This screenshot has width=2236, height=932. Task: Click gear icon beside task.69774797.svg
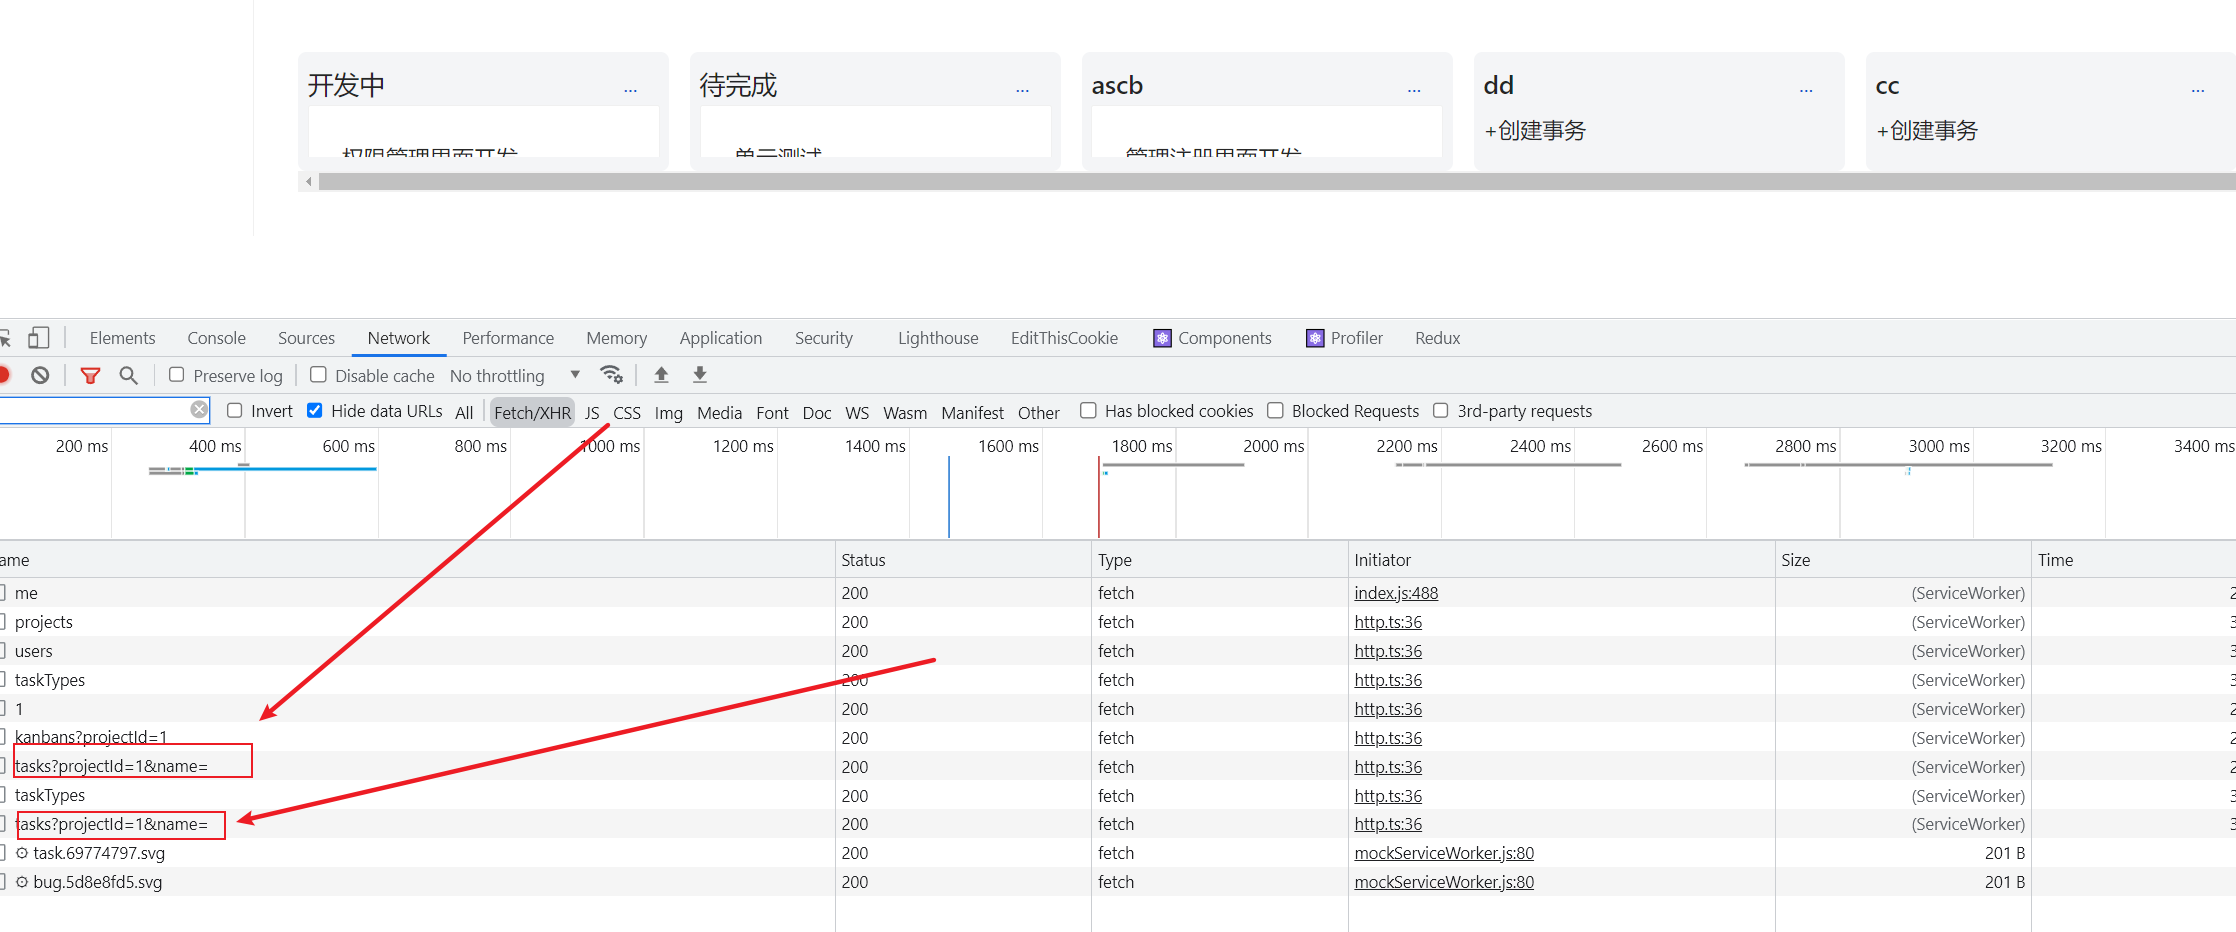(x=22, y=853)
